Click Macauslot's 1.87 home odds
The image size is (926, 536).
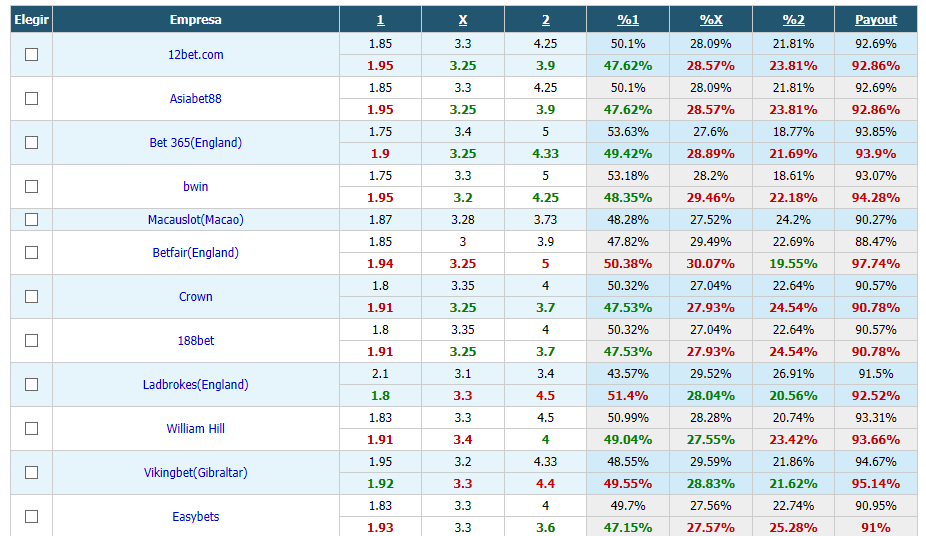380,220
